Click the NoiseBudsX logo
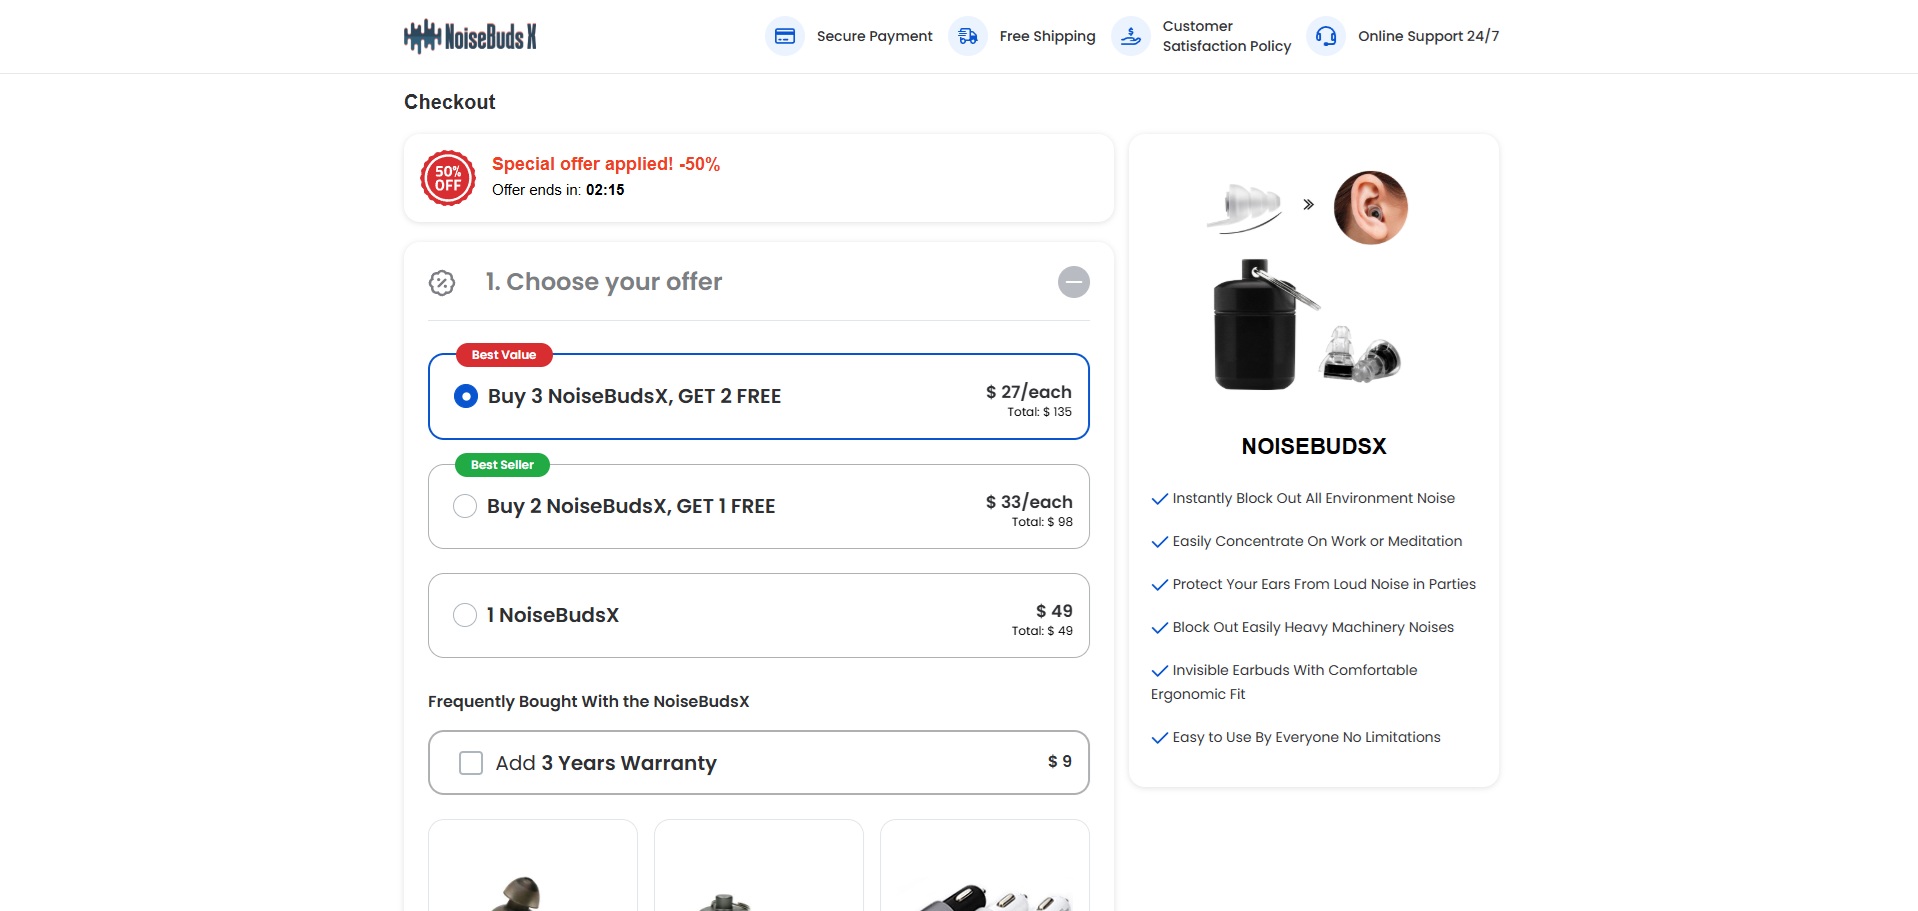Image resolution: width=1918 pixels, height=911 pixels. [x=470, y=37]
